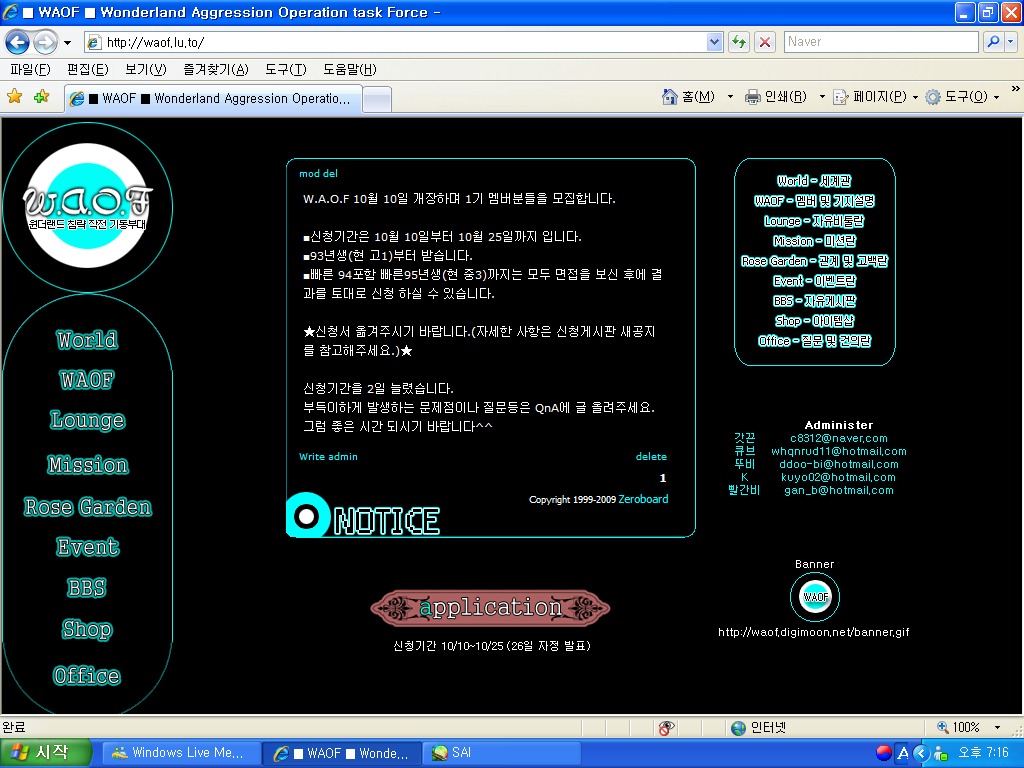Click email gan_b@hotmail.com

(839, 490)
